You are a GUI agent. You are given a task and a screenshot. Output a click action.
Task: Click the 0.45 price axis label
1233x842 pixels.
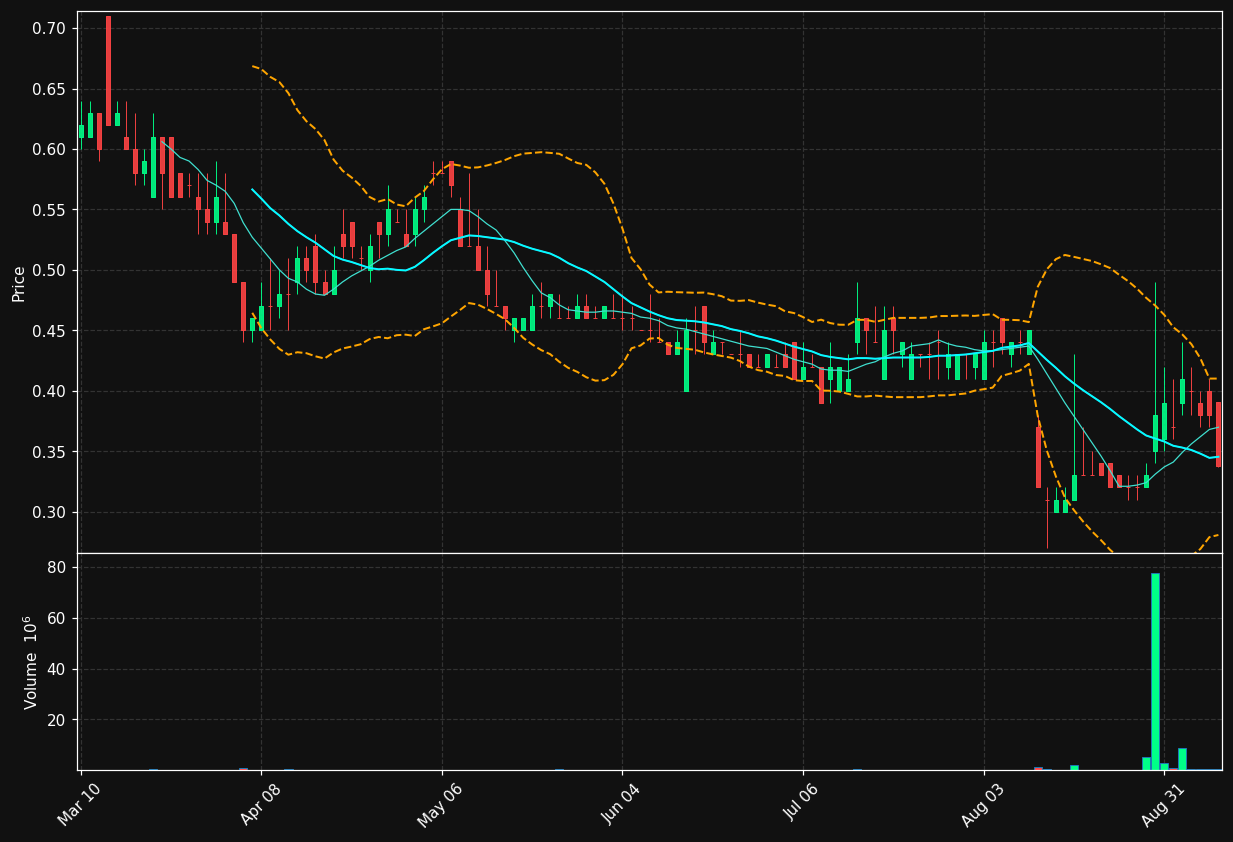(x=48, y=331)
